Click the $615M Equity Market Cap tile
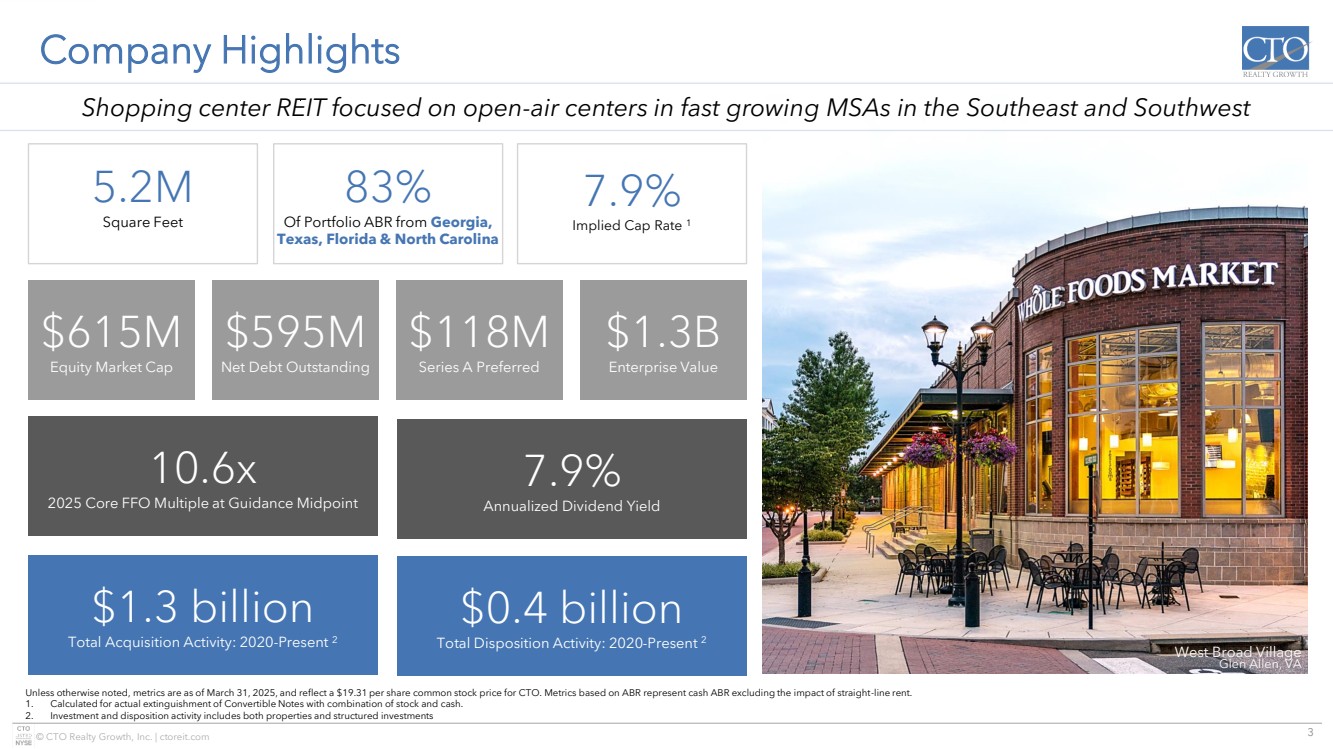Viewport: 1333px width, 749px height. coord(111,340)
